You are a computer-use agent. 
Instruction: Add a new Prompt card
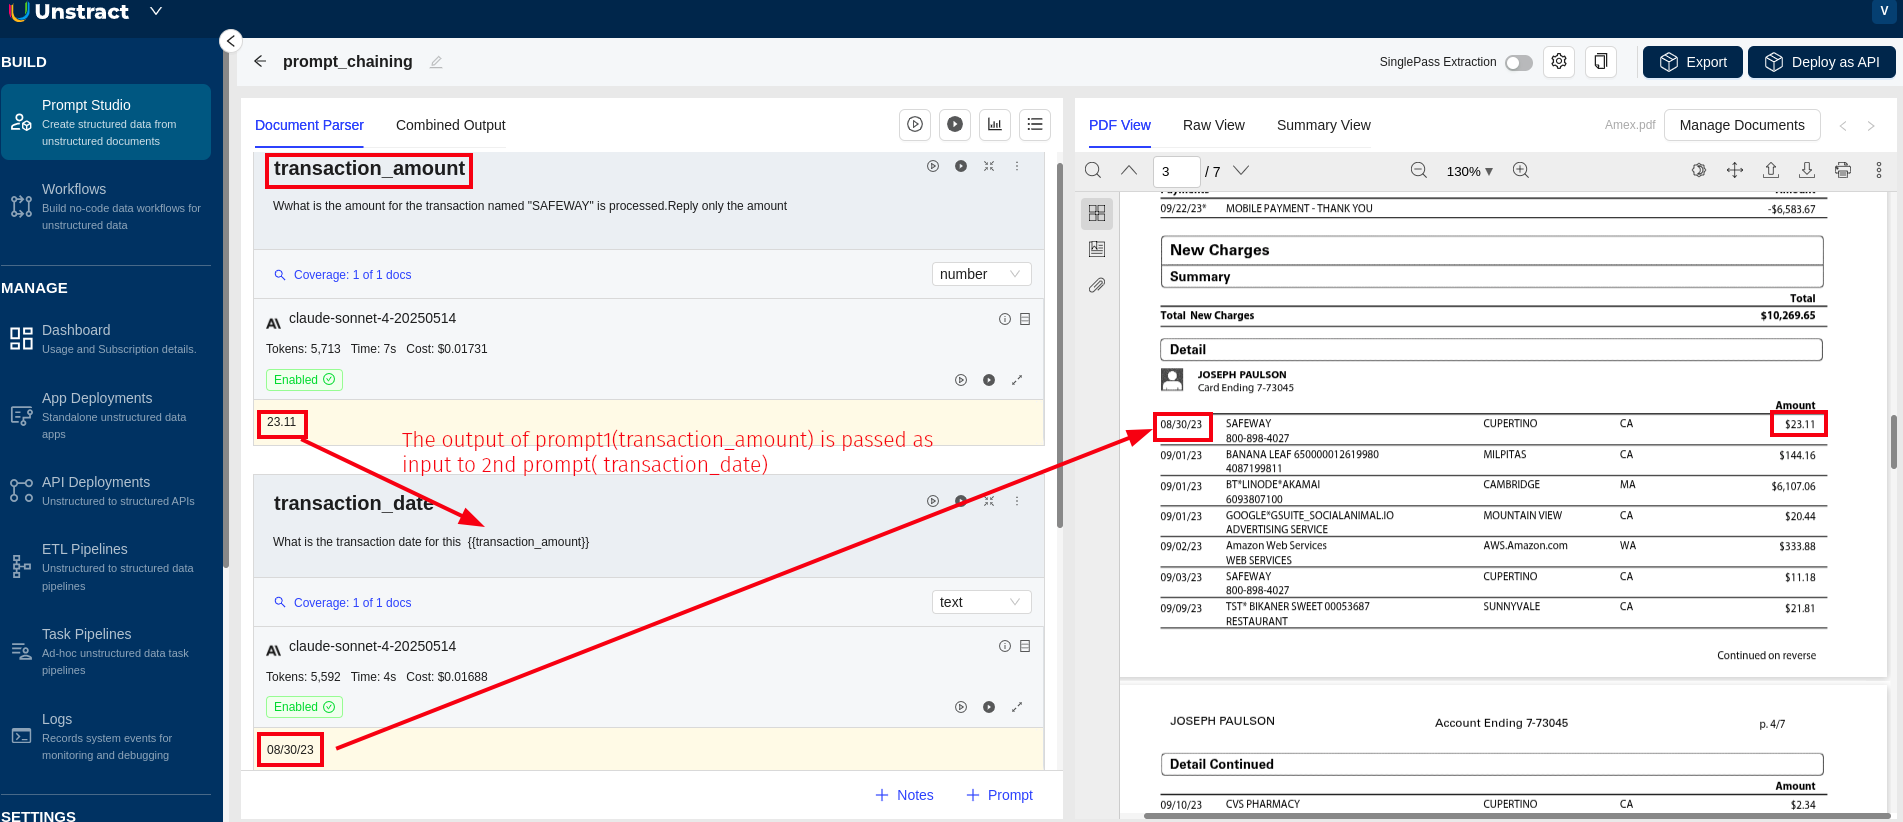point(999,795)
